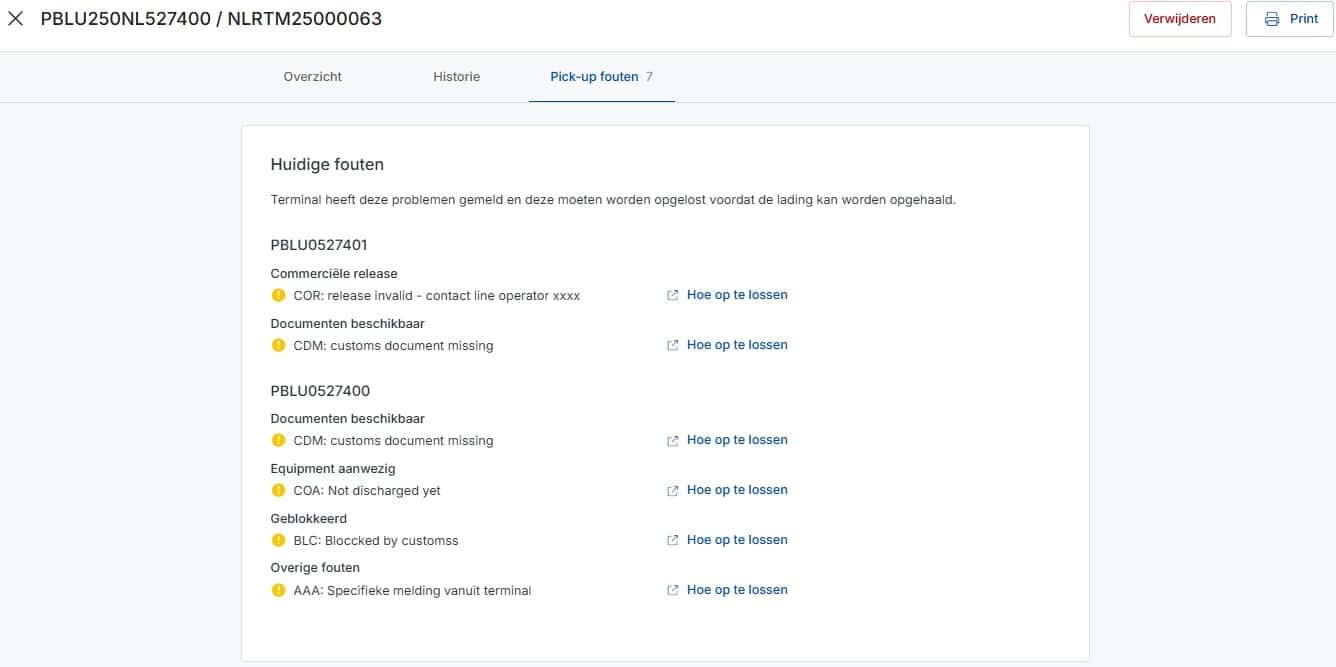Click the printer icon in Print button
The image size is (1336, 667).
pos(1272,19)
